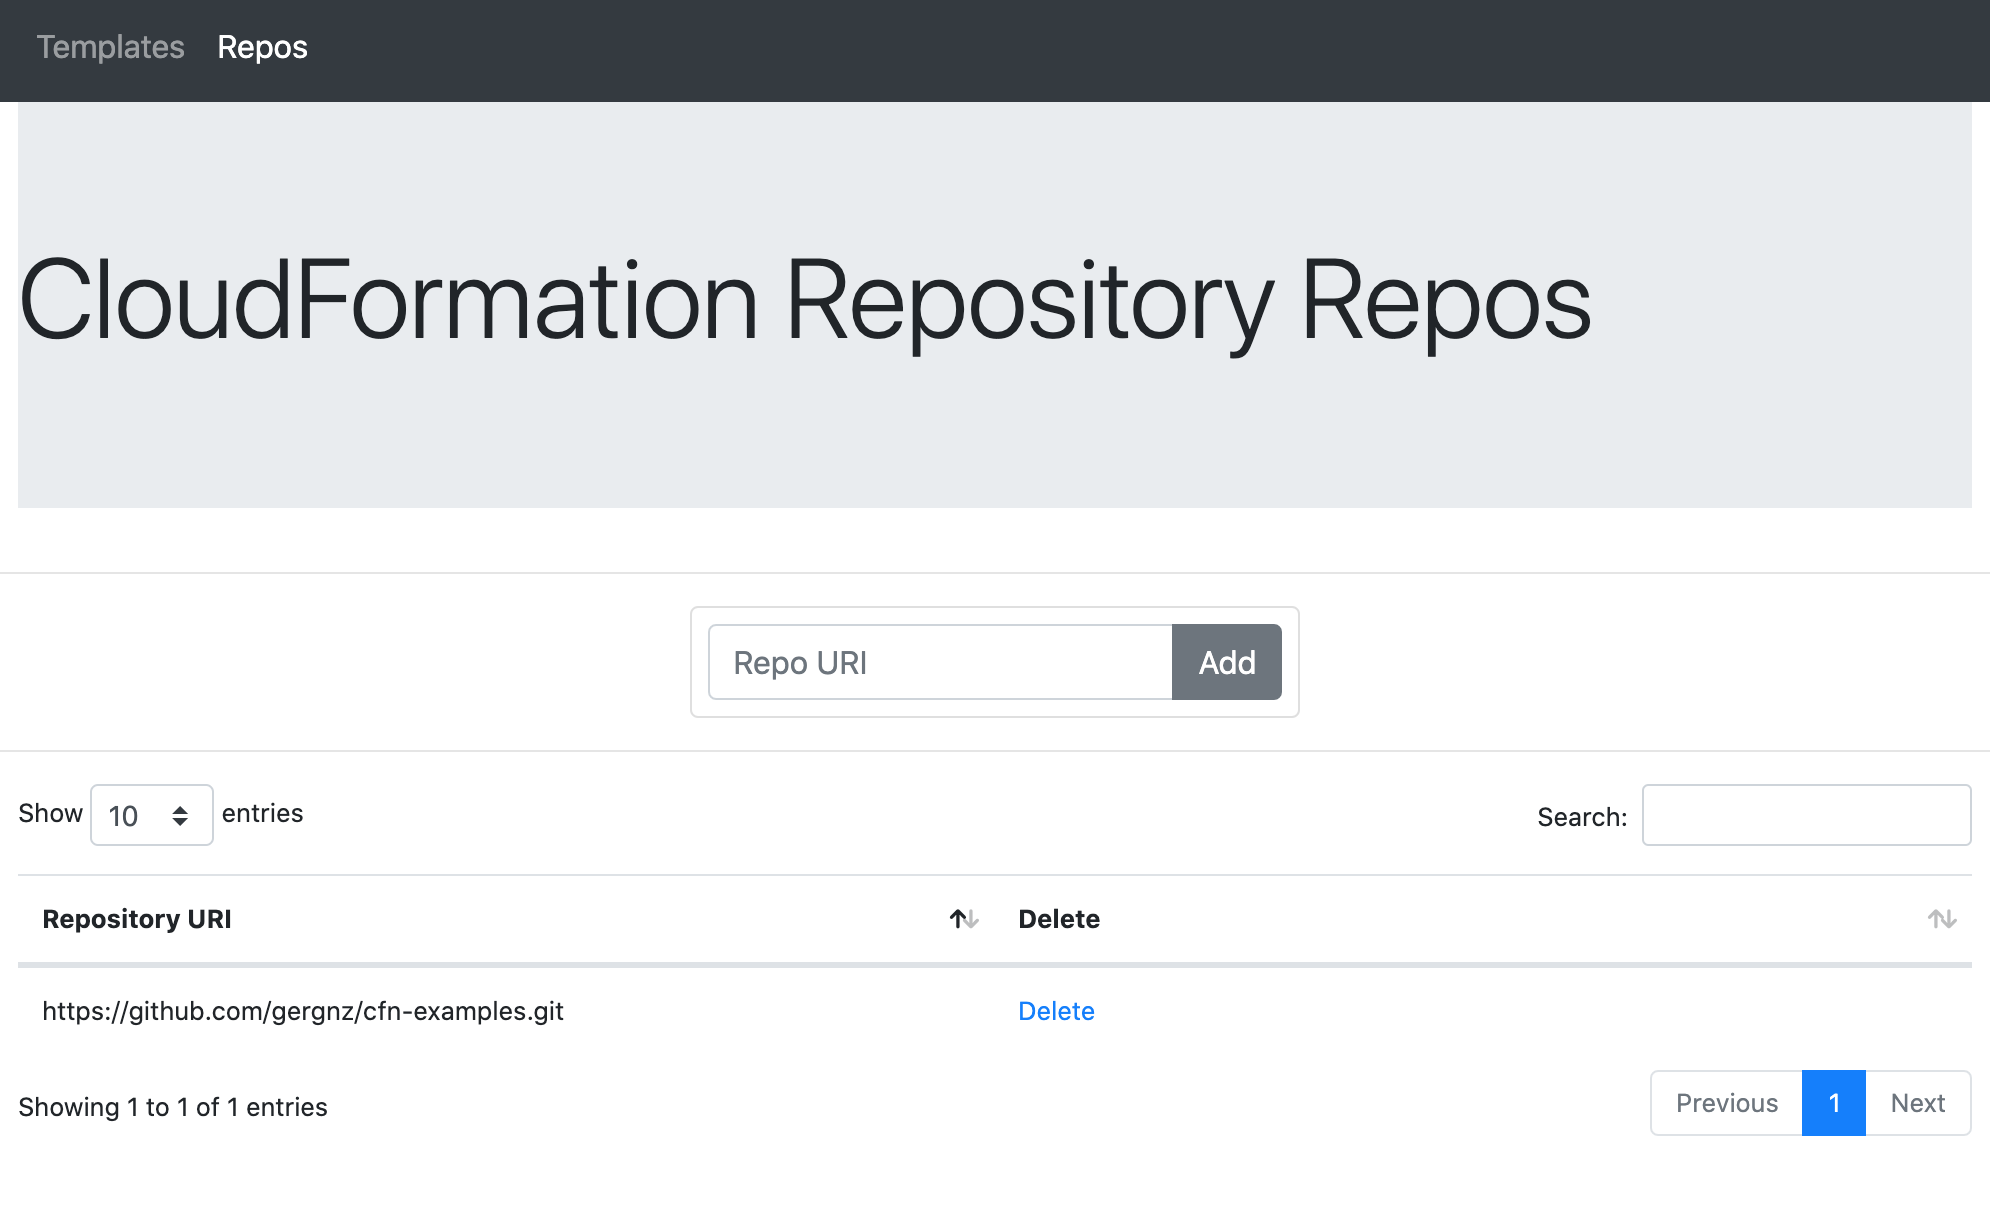Screen dimensions: 1990x1210
Task: Click the entries label beside the selector
Action: tap(262, 813)
